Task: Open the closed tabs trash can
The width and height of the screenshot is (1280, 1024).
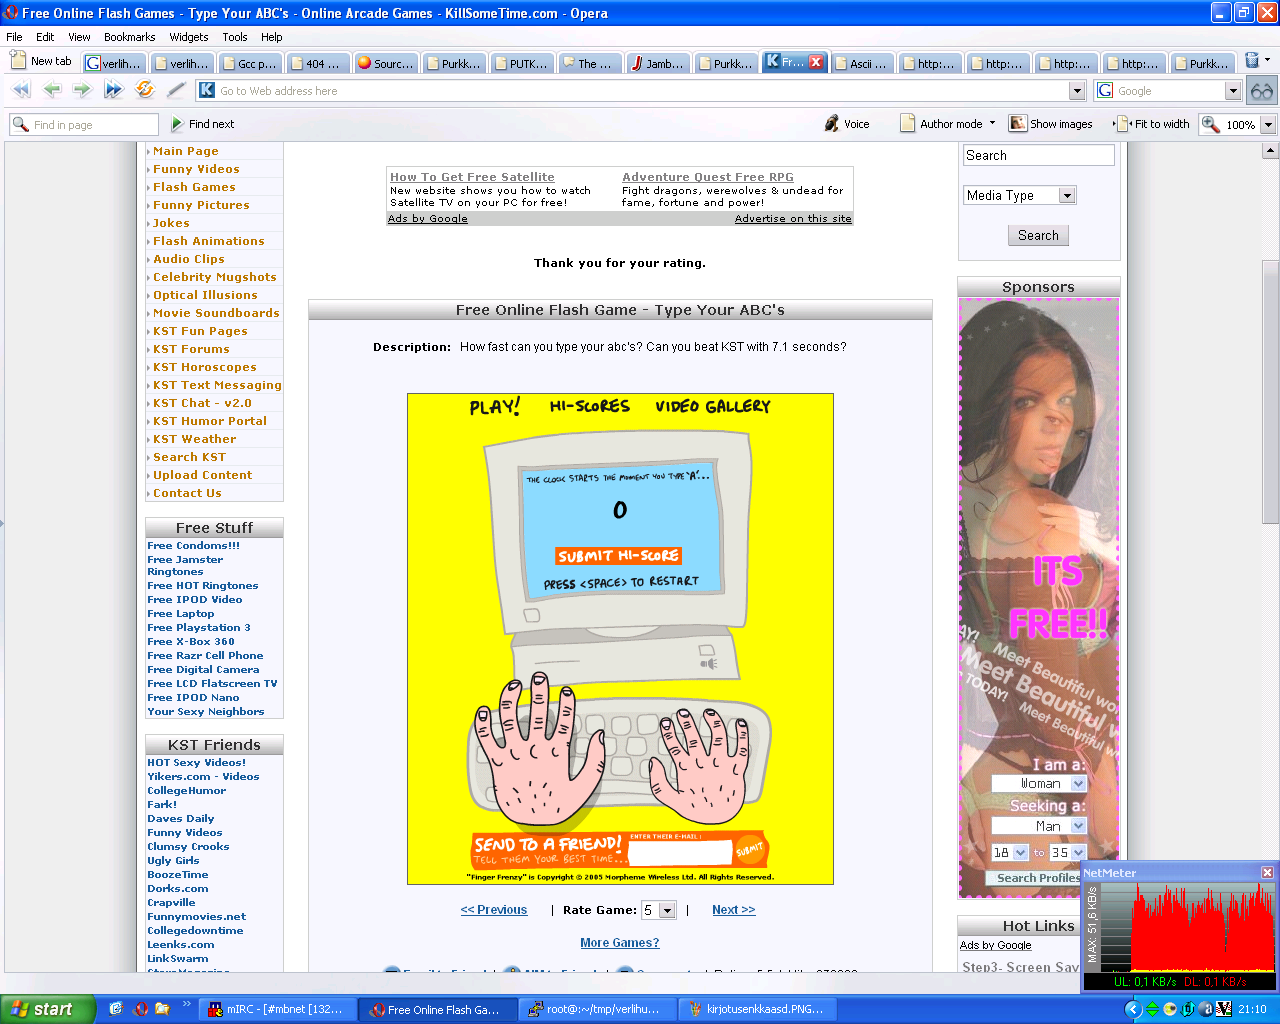Action: coord(1252,61)
